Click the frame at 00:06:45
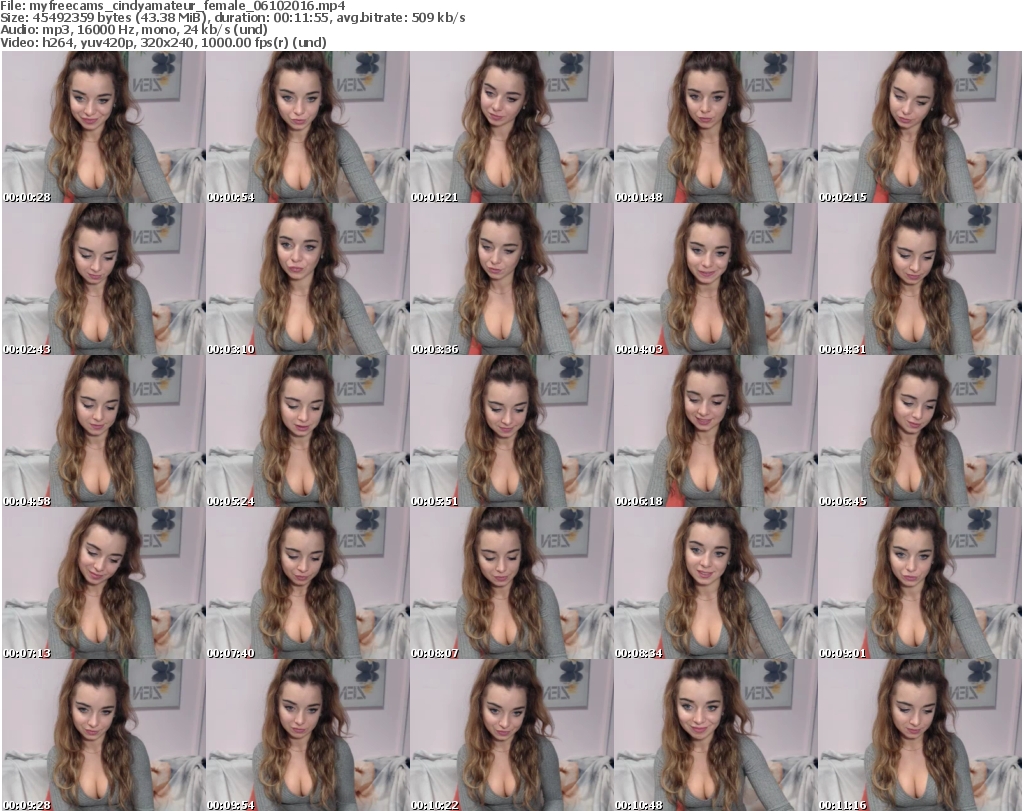This screenshot has height=811, width=1024. tap(920, 431)
